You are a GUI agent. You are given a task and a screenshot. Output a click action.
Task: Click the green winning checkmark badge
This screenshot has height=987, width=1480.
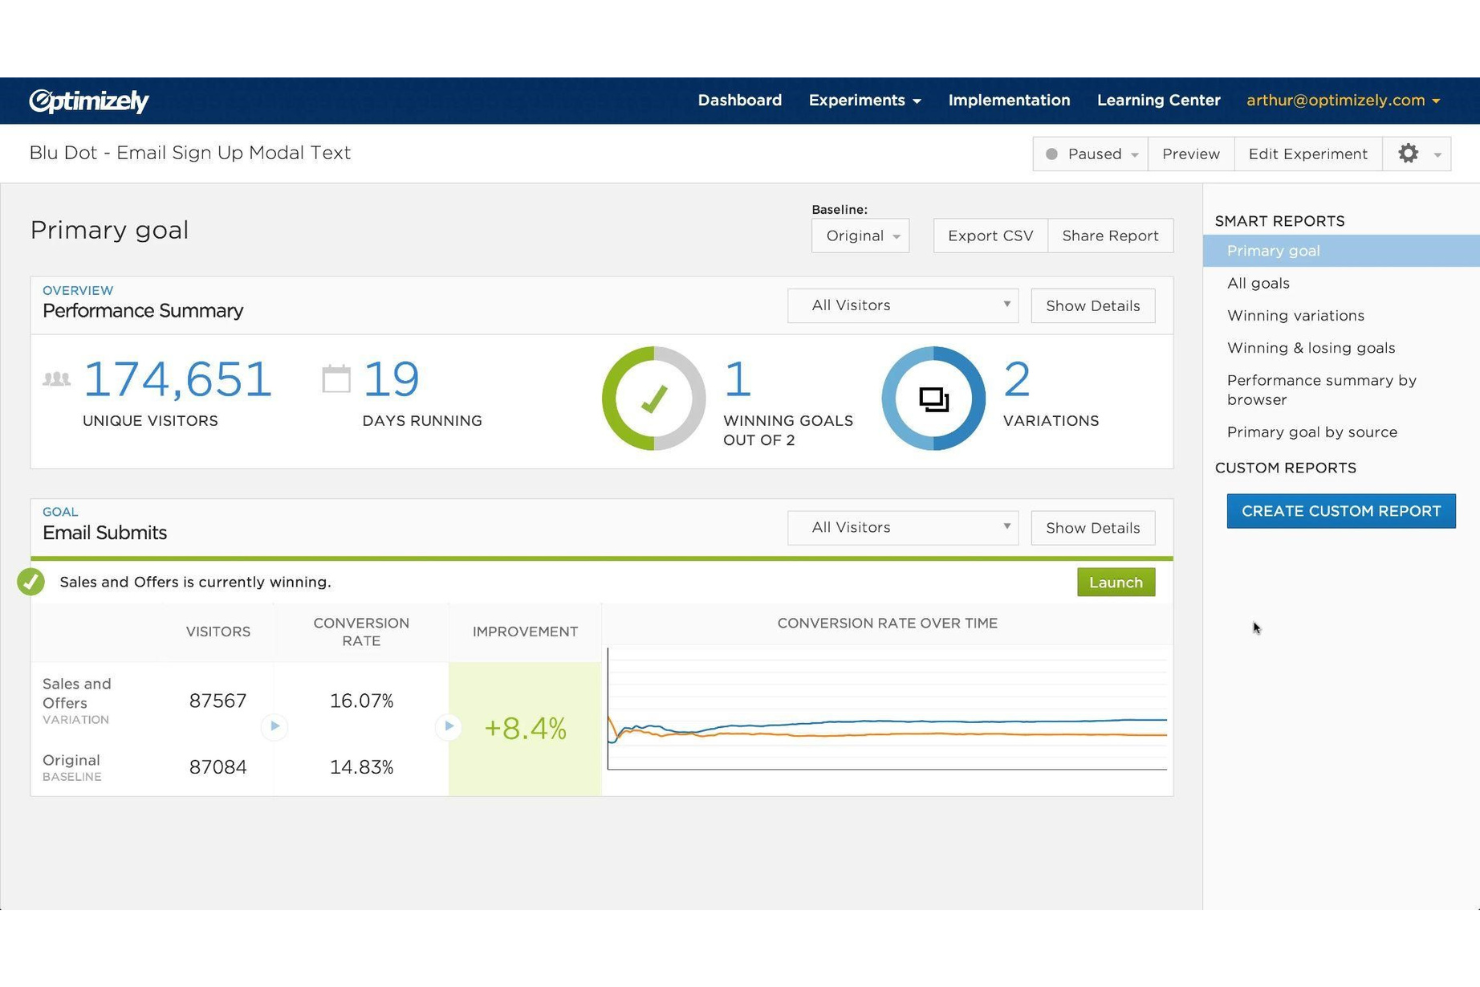click(30, 581)
